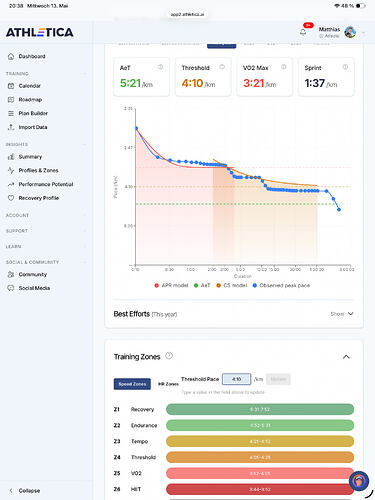Open Profiles & Zones link
The width and height of the screenshot is (375, 500).
(38, 170)
